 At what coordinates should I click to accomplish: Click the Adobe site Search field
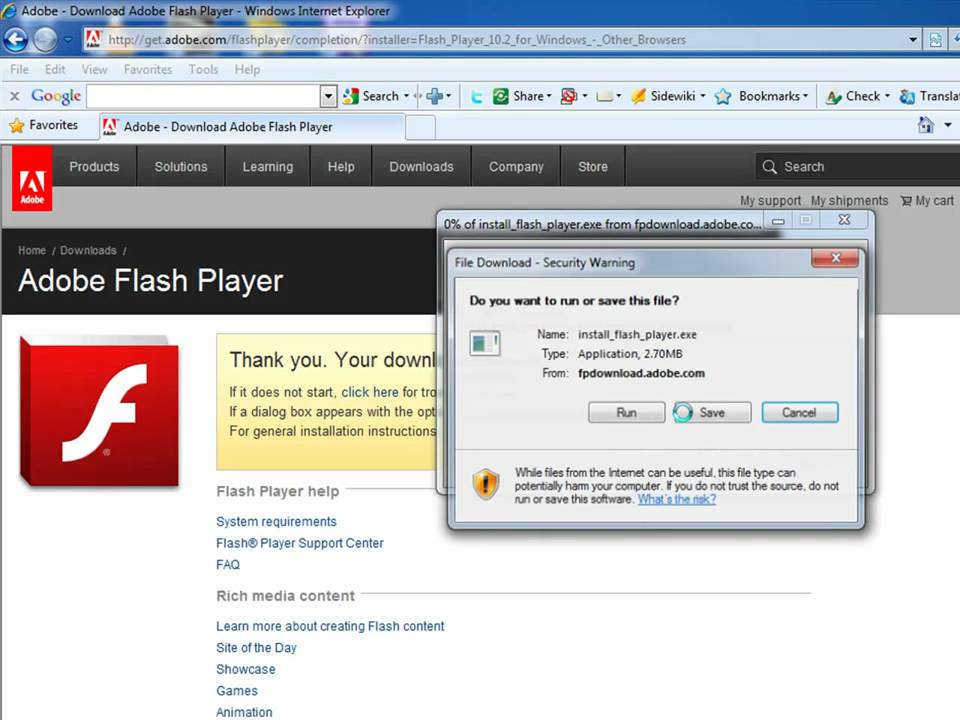(x=857, y=167)
